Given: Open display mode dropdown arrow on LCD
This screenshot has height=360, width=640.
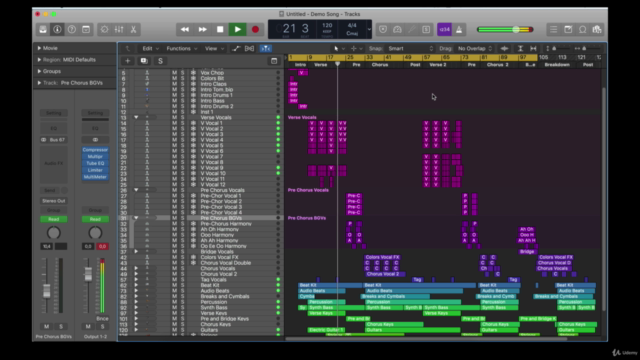Looking at the screenshot, I should [x=369, y=29].
